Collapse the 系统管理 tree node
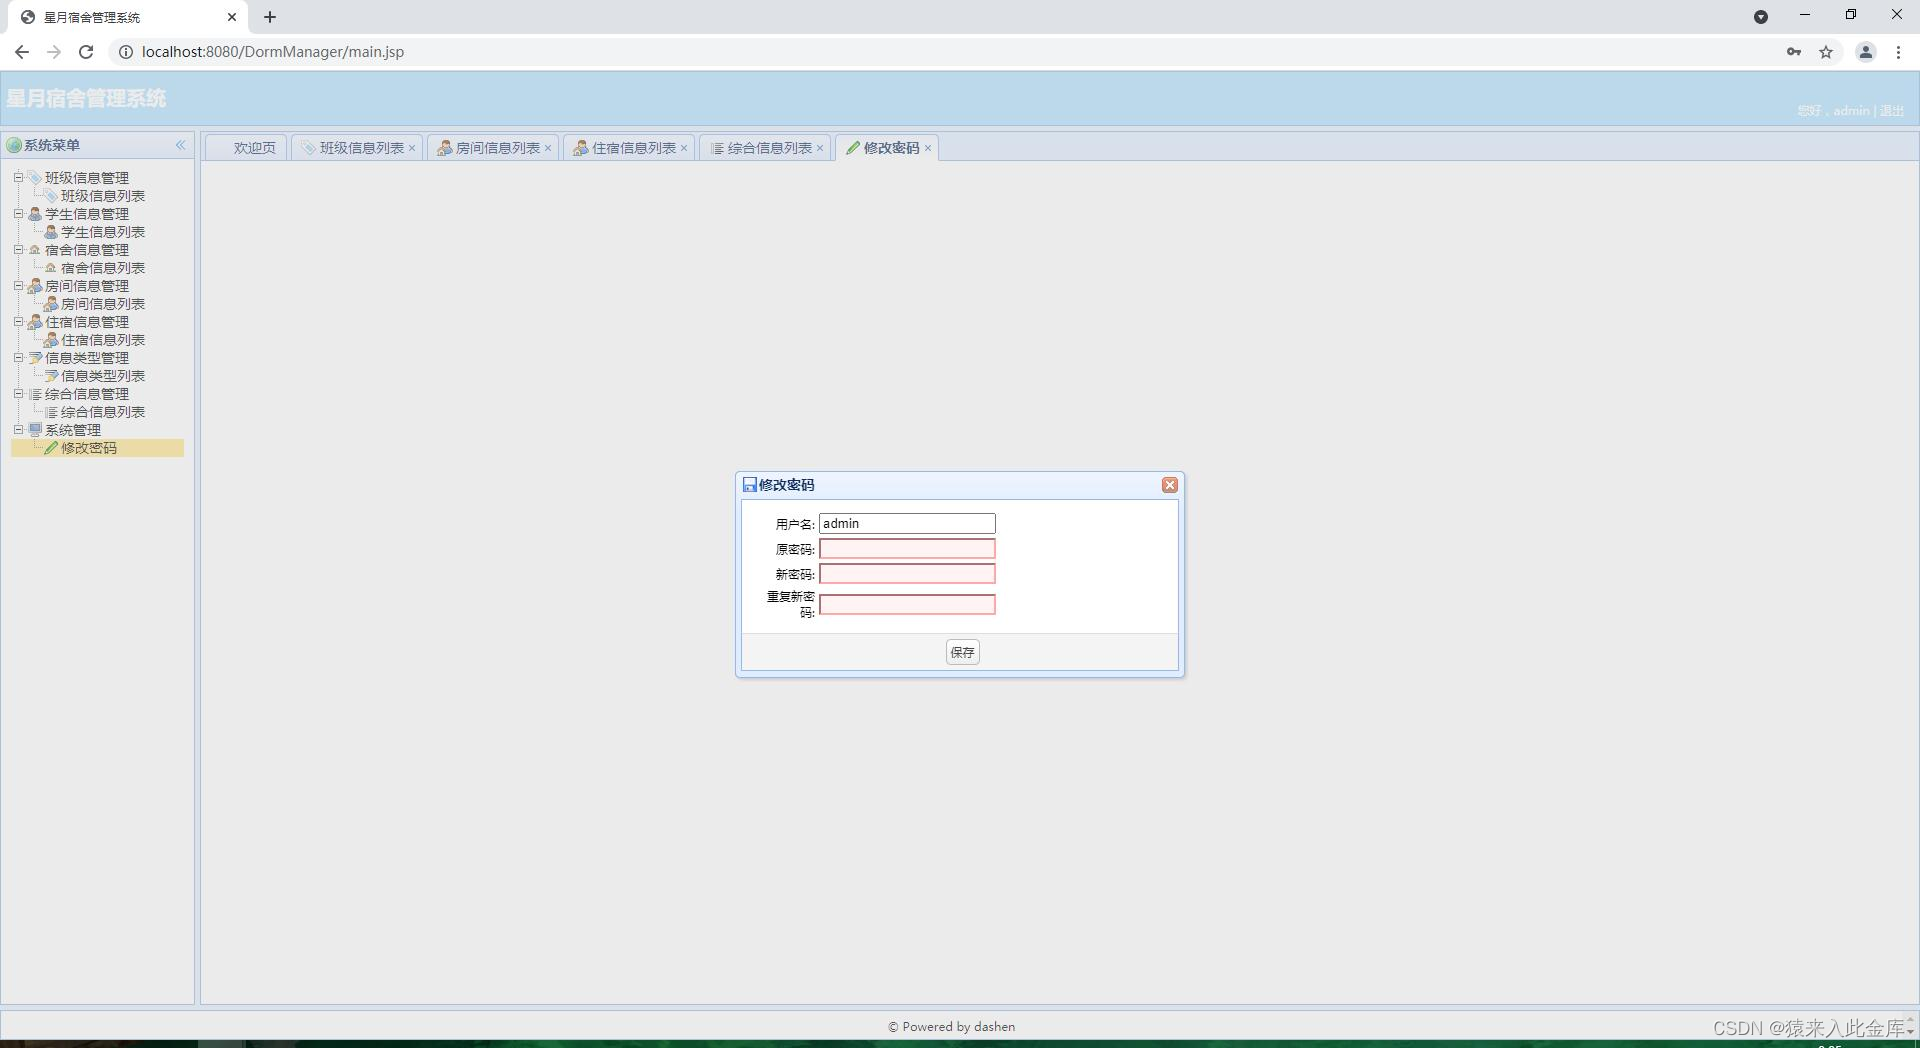Screen dimensions: 1920x1048 pos(18,430)
